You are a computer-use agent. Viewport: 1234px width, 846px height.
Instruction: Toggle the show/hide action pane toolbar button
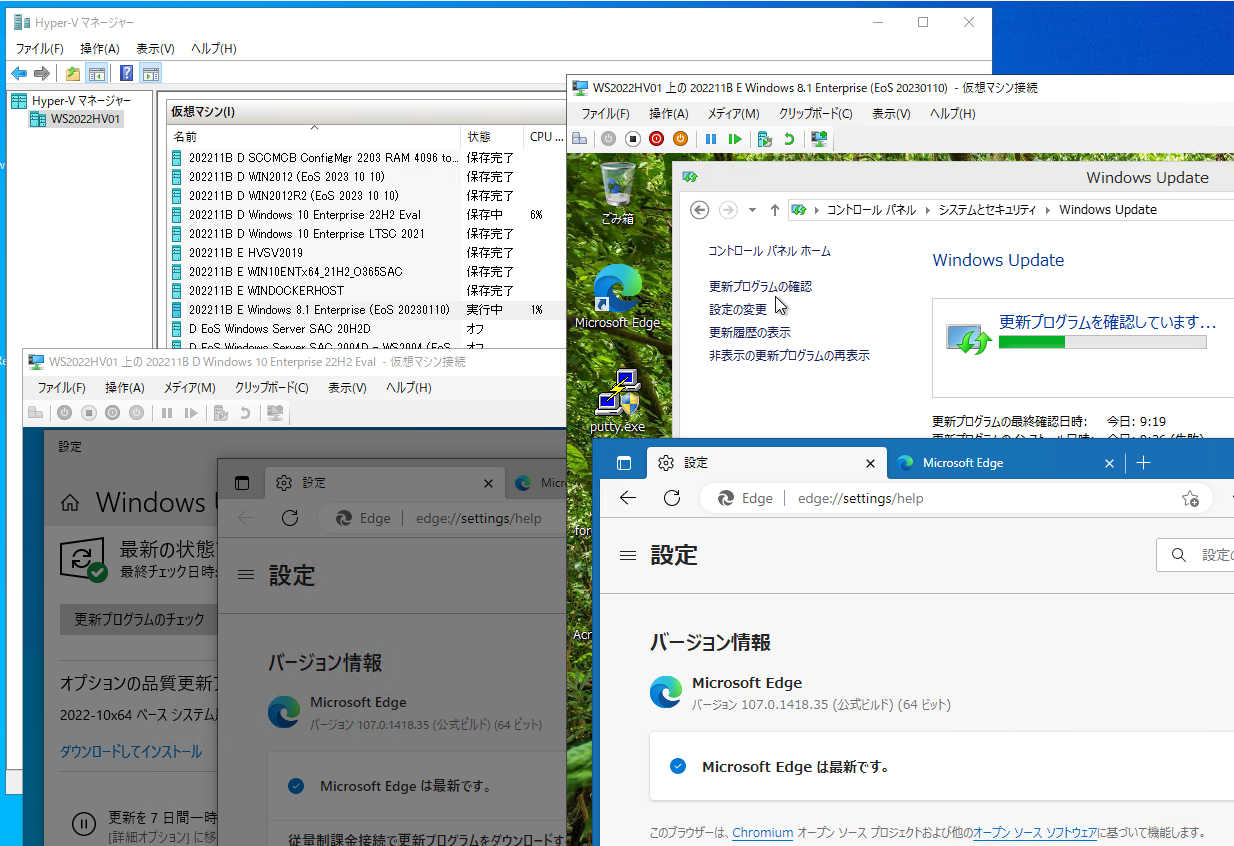150,73
